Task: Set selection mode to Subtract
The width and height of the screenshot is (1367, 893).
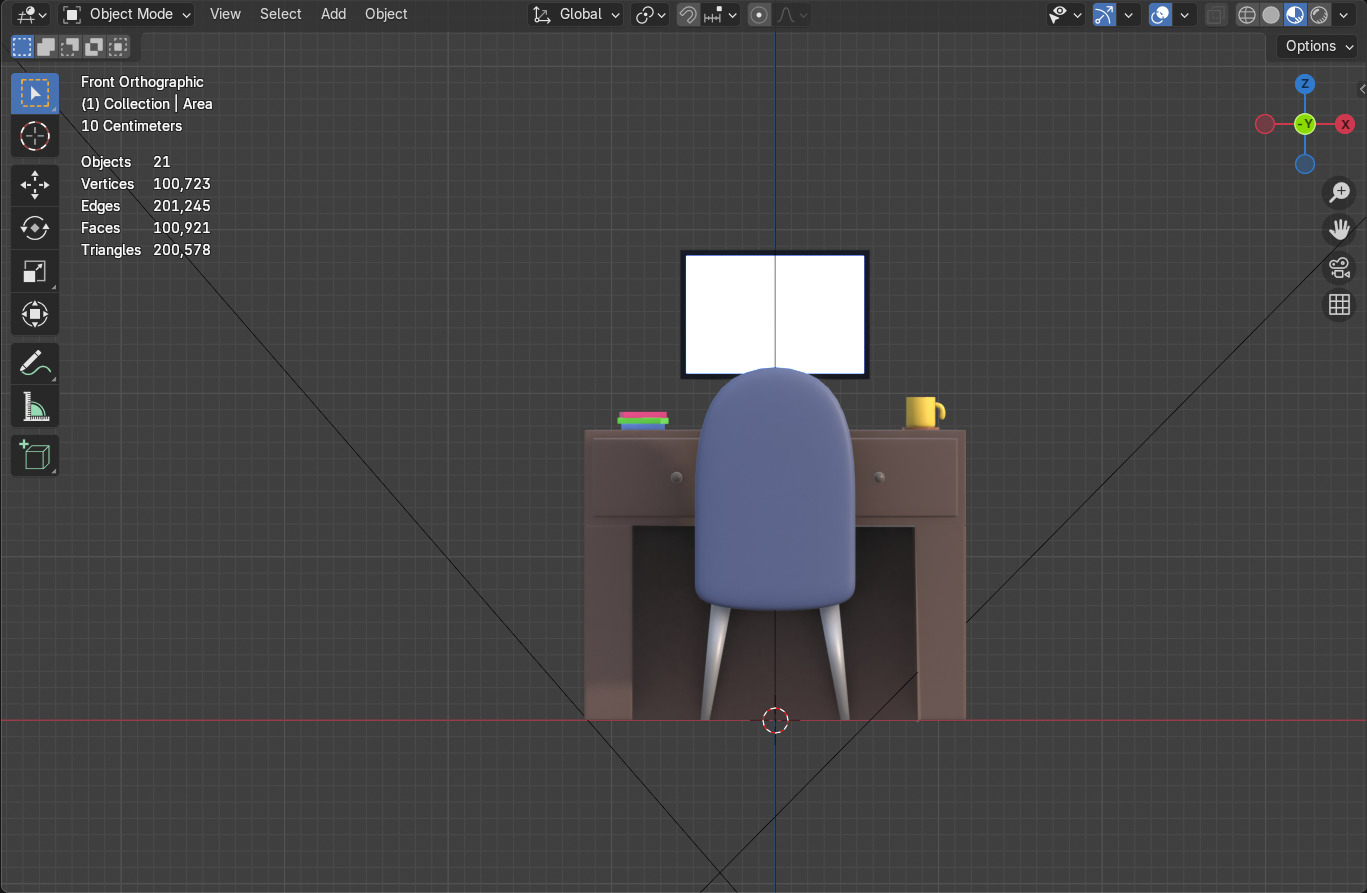Action: [x=70, y=46]
